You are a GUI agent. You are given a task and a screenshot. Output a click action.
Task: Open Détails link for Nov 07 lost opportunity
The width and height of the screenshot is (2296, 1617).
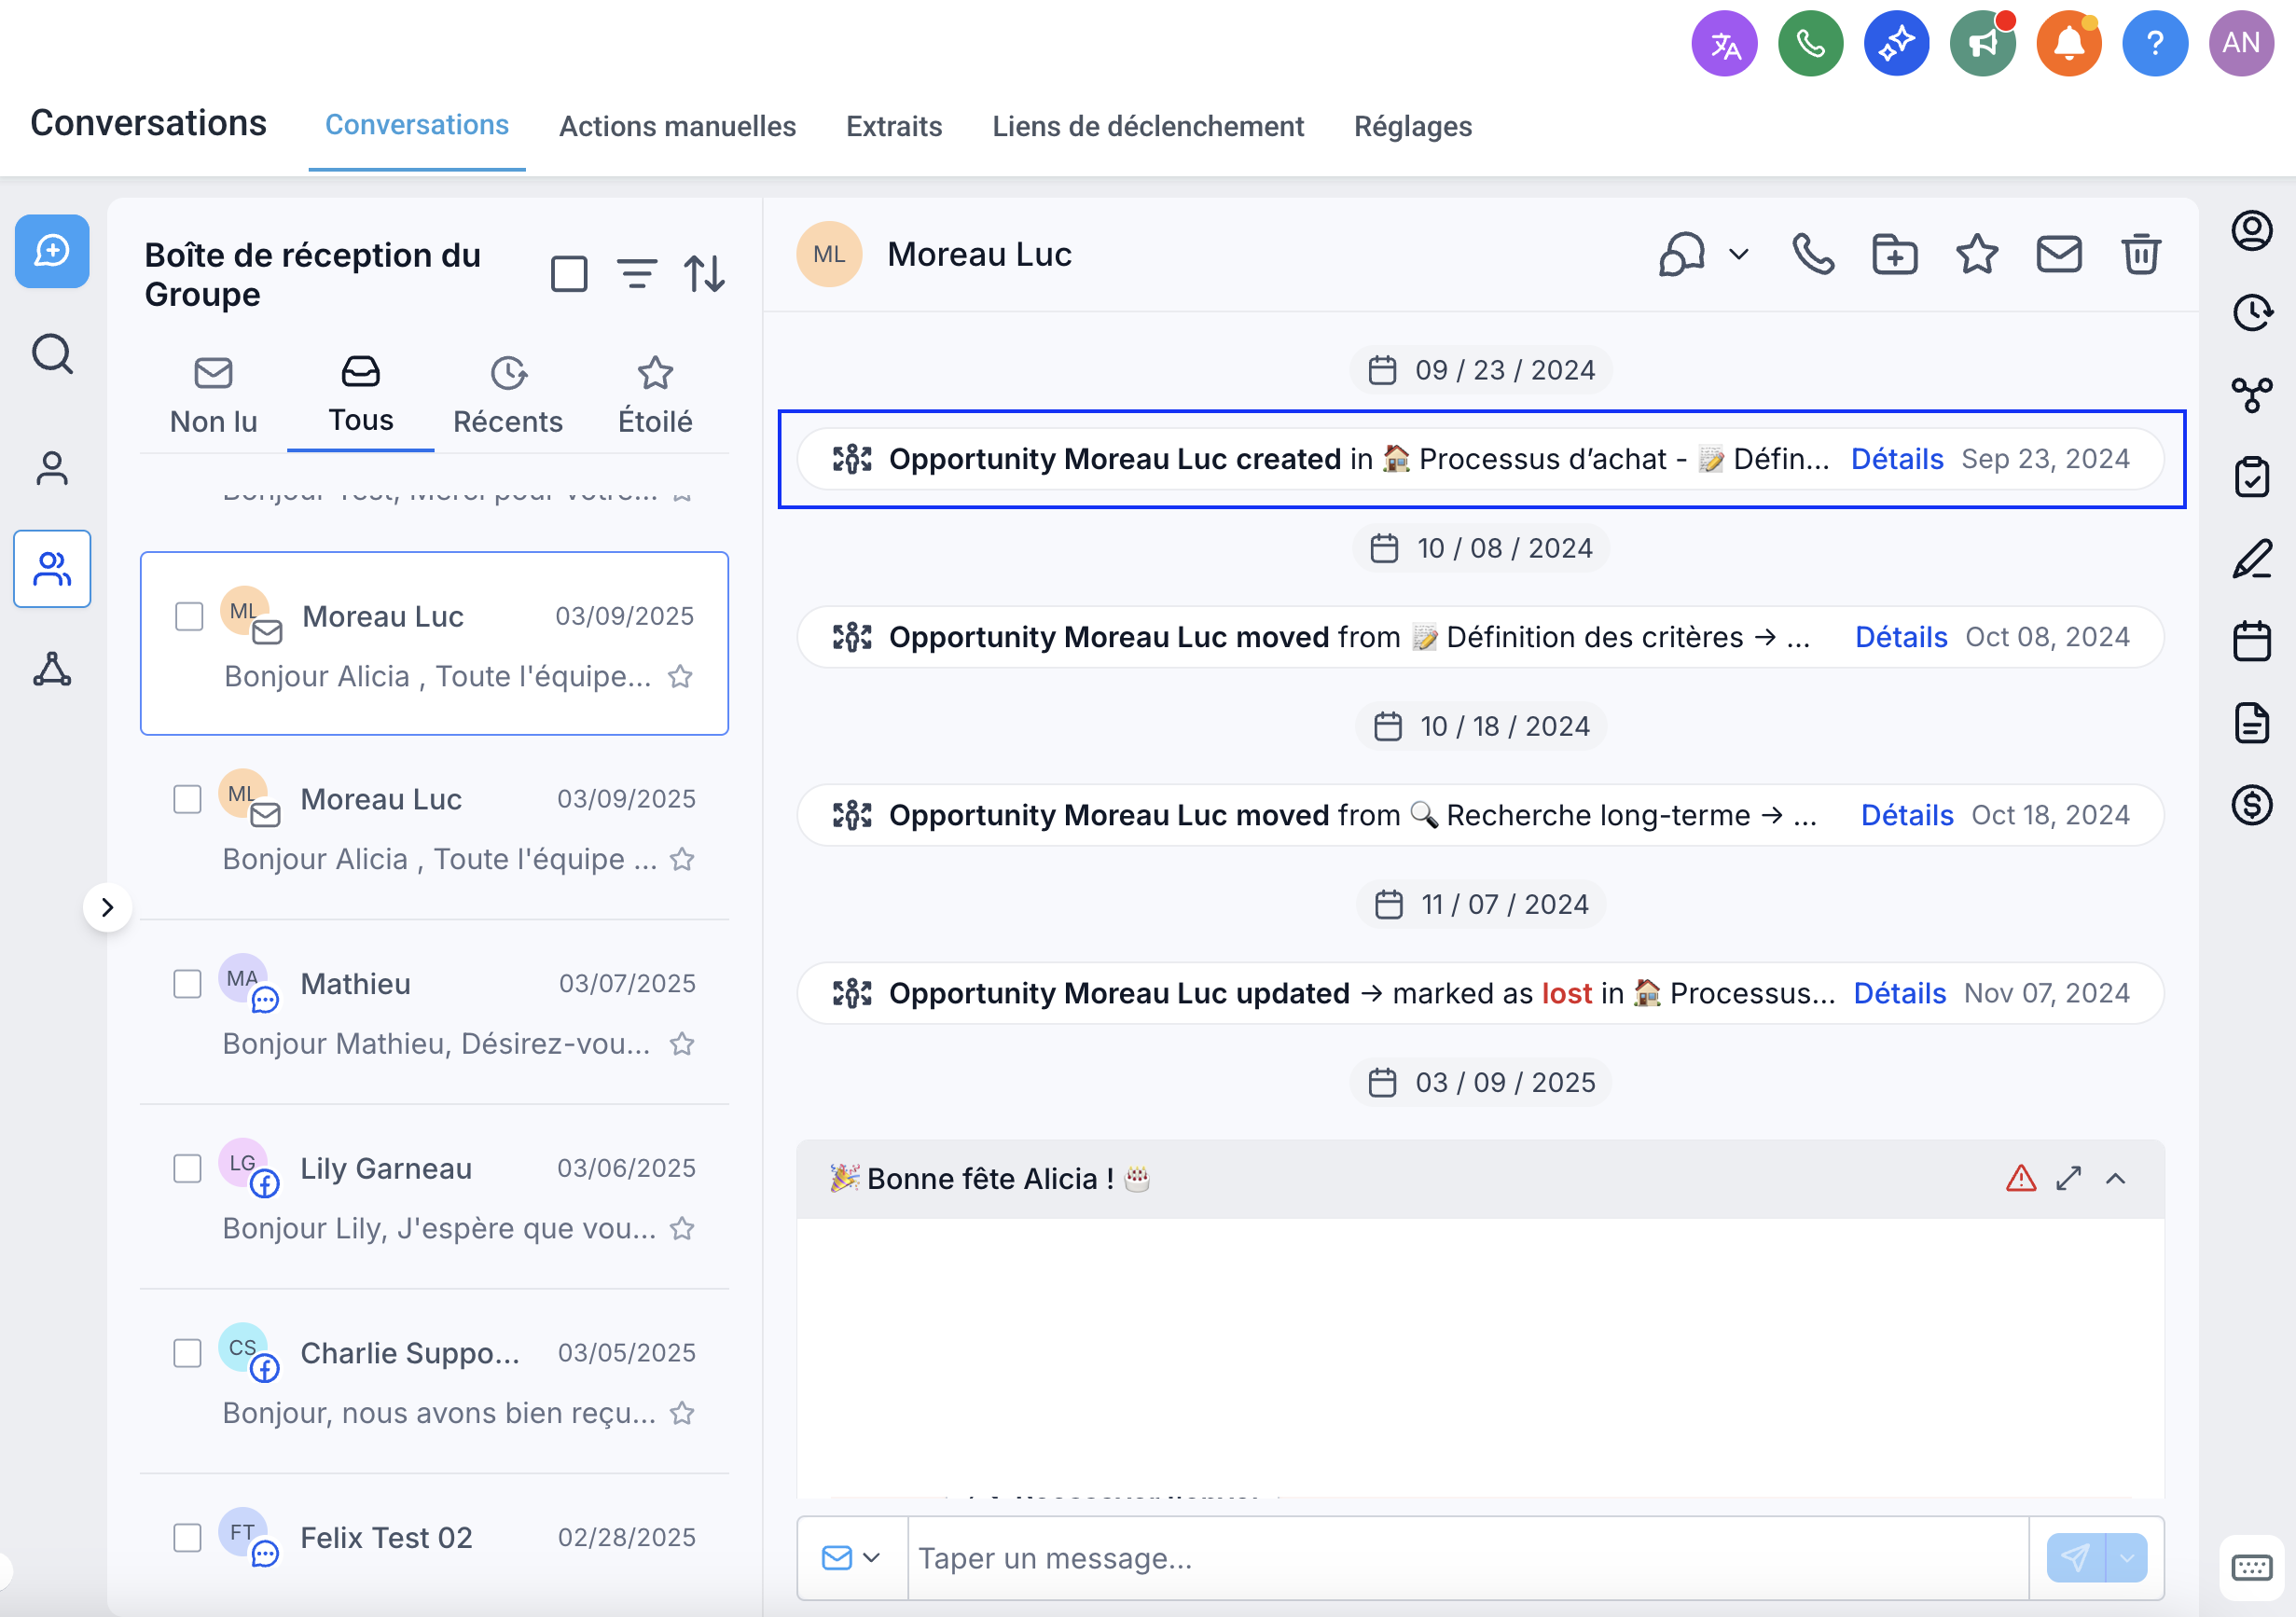point(1899,993)
